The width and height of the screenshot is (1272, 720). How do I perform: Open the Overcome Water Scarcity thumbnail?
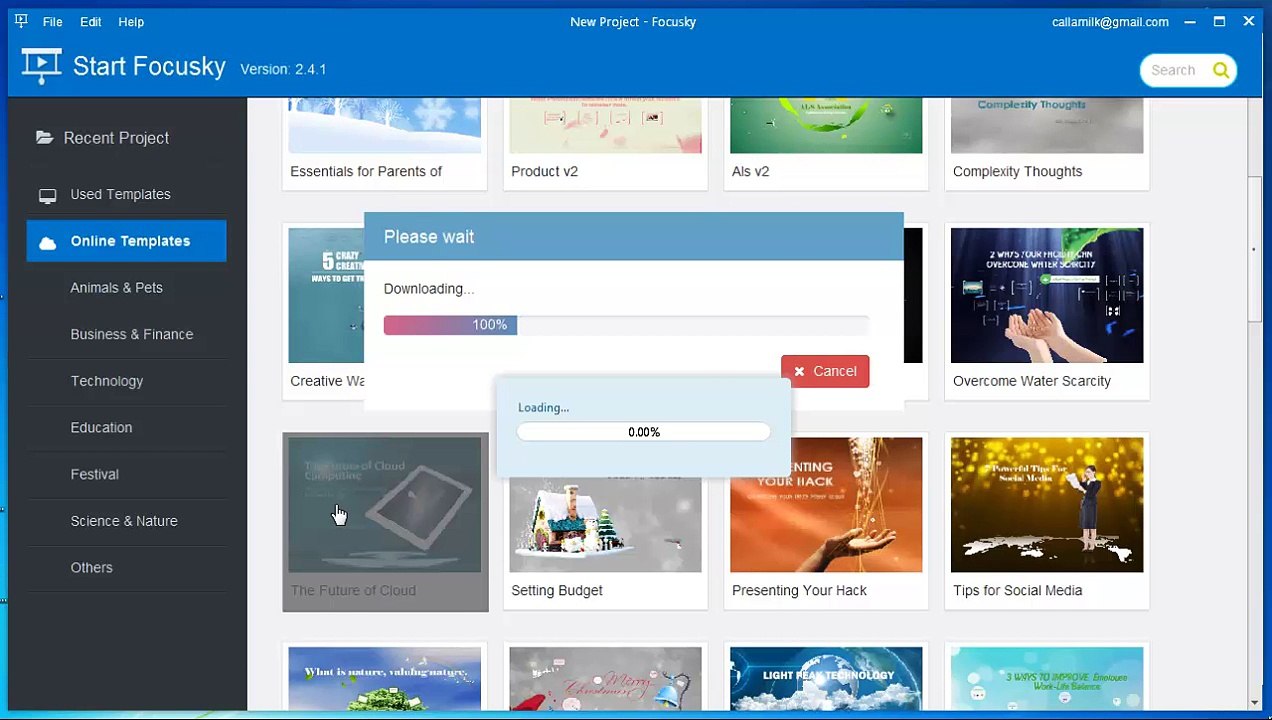click(1047, 295)
